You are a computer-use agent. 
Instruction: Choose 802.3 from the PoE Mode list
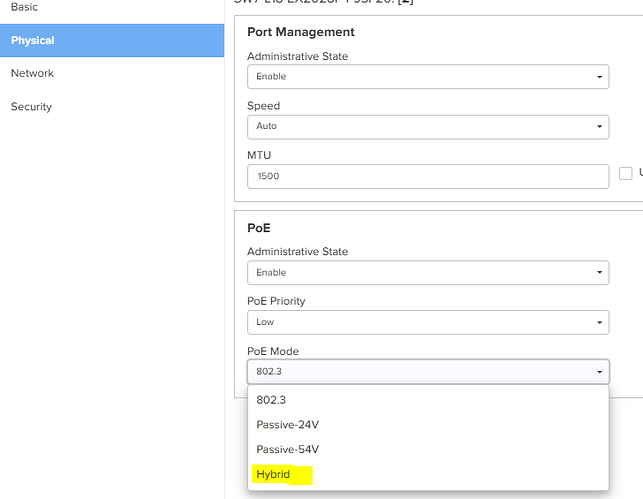271,400
